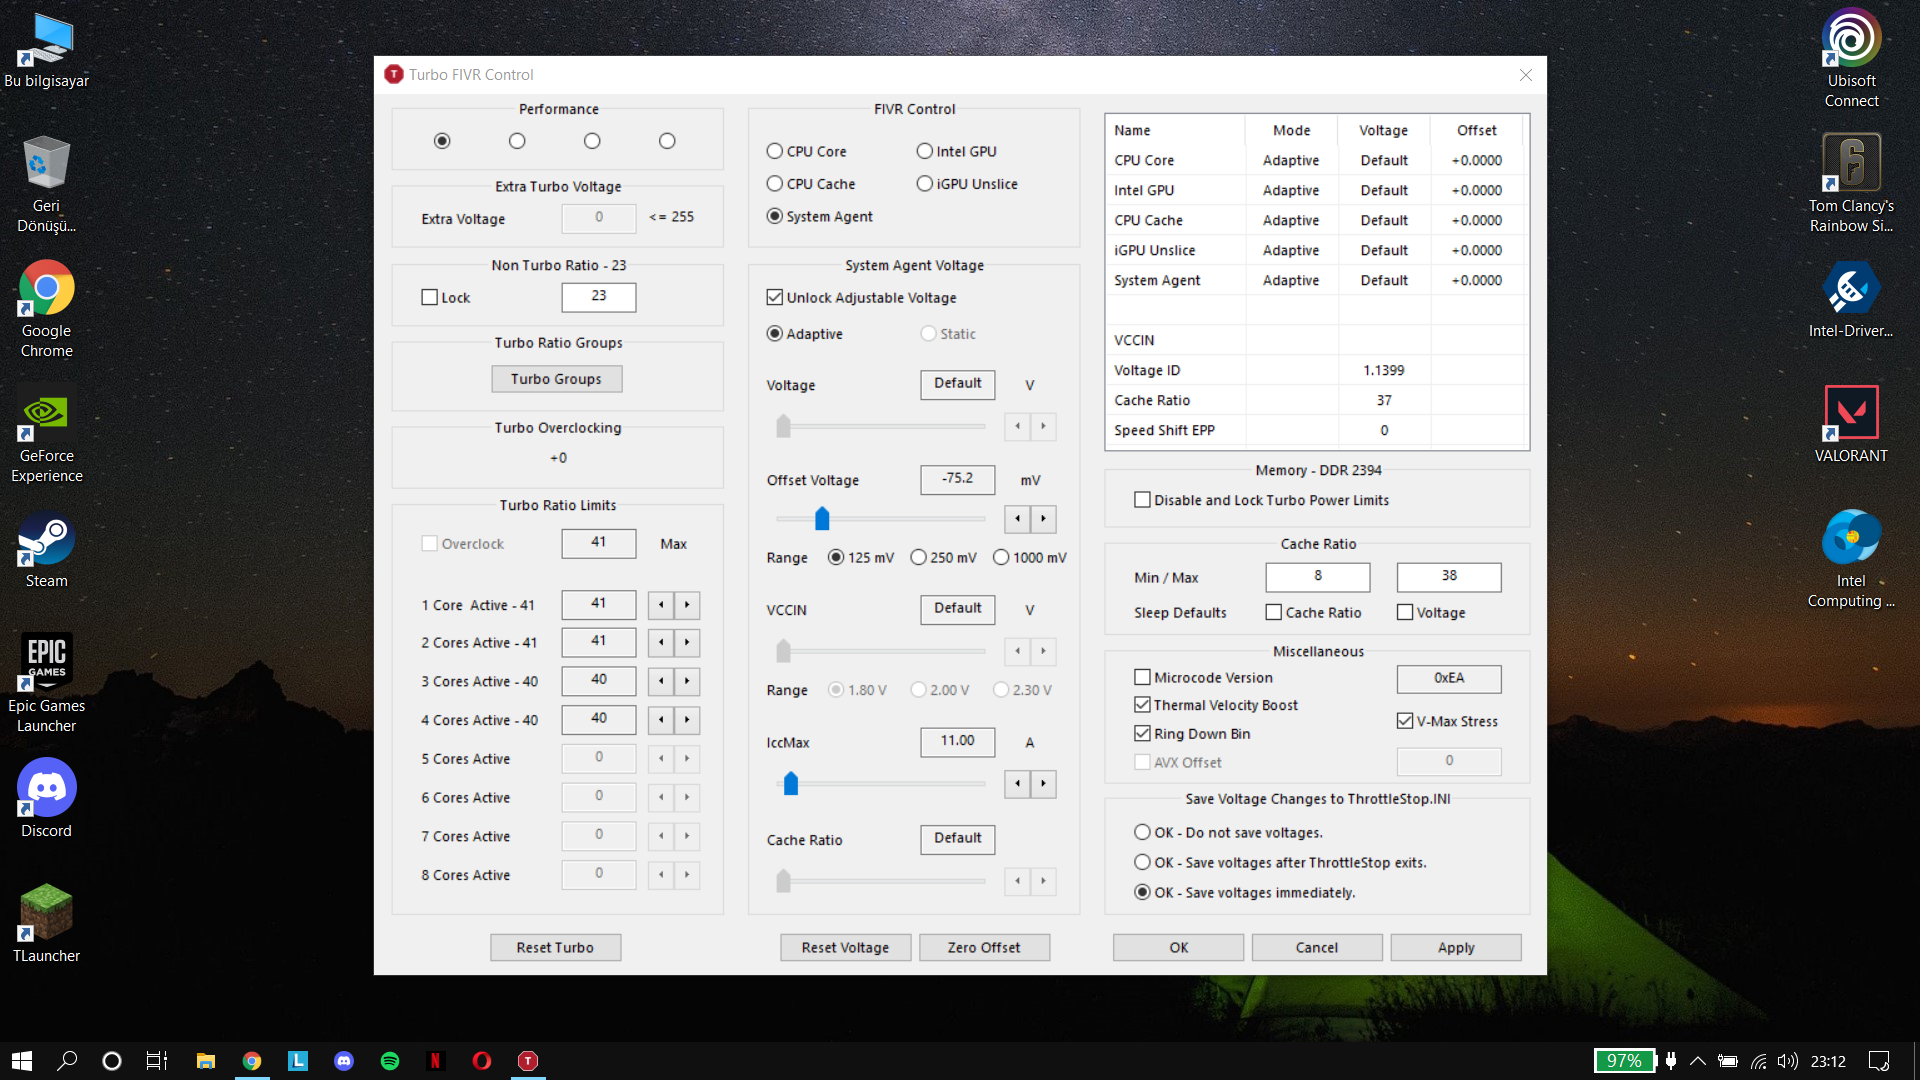Viewport: 1920px width, 1080px height.
Task: Select the System Agent row in table
Action: 1157,280
